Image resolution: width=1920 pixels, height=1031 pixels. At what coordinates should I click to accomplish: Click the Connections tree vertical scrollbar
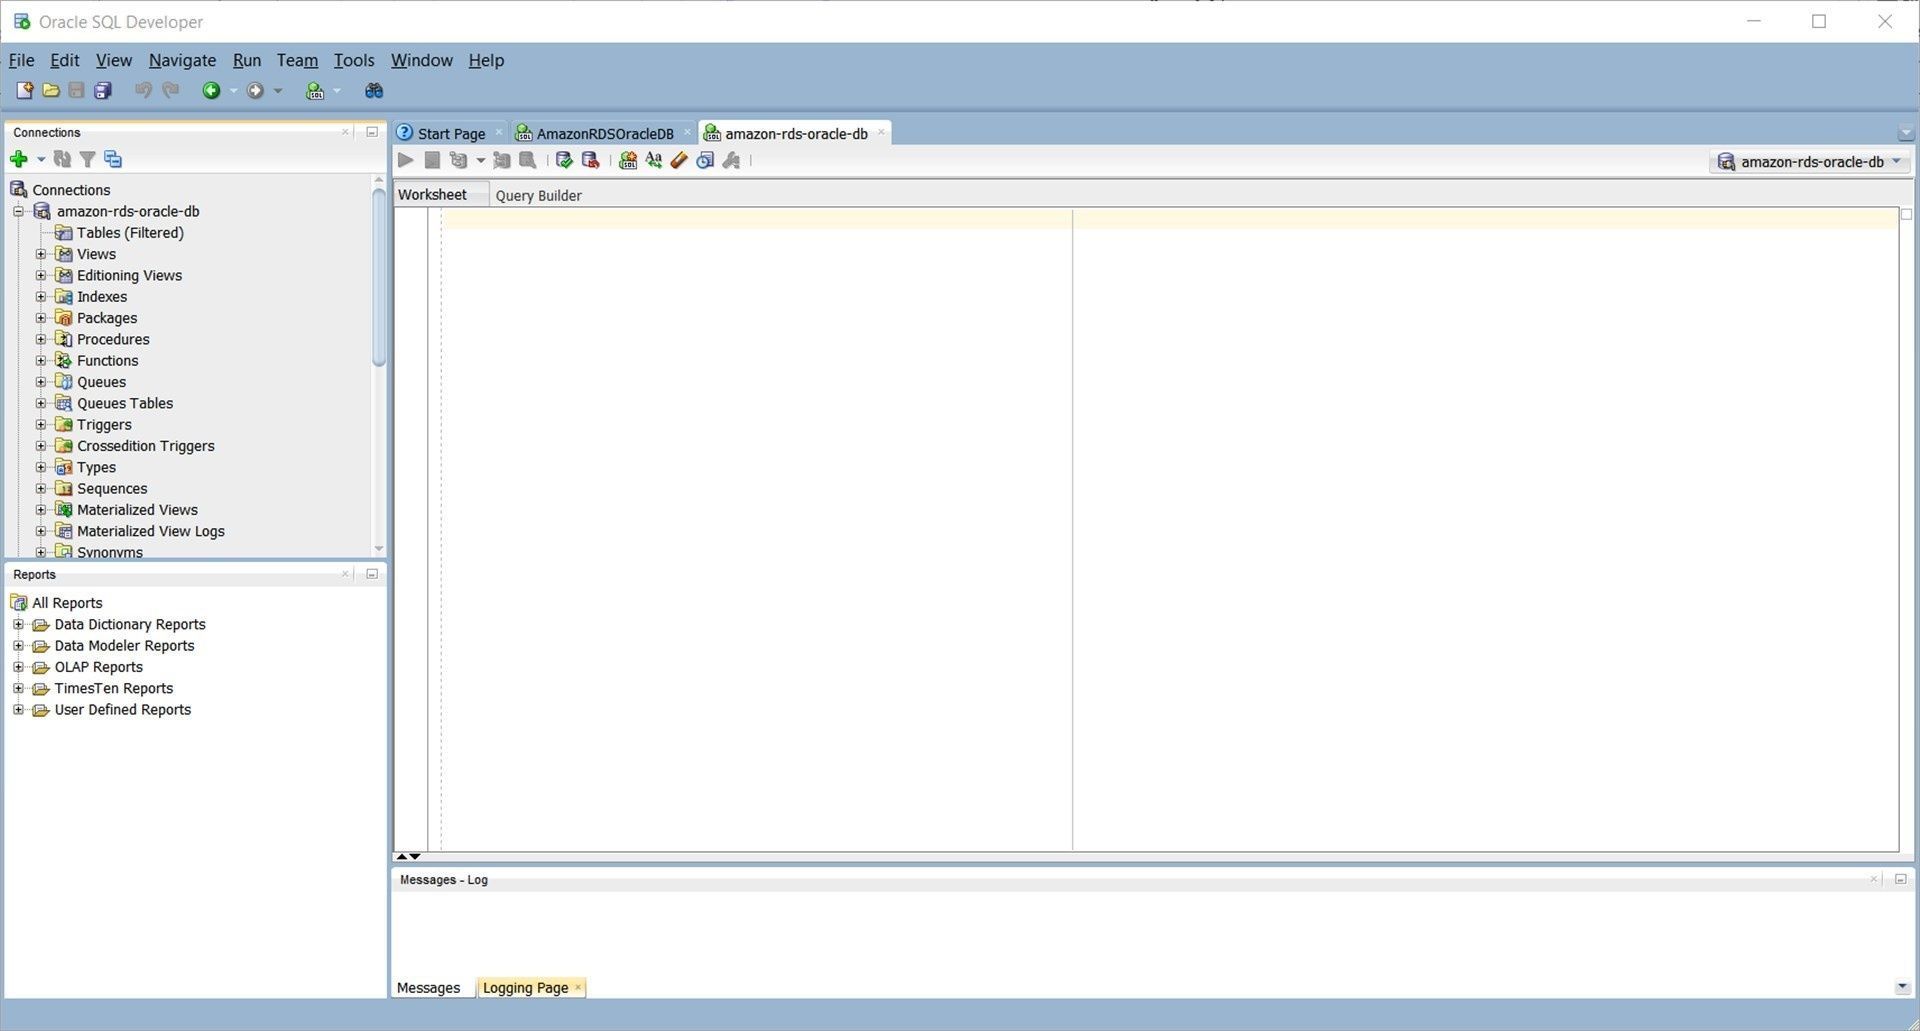point(378,280)
